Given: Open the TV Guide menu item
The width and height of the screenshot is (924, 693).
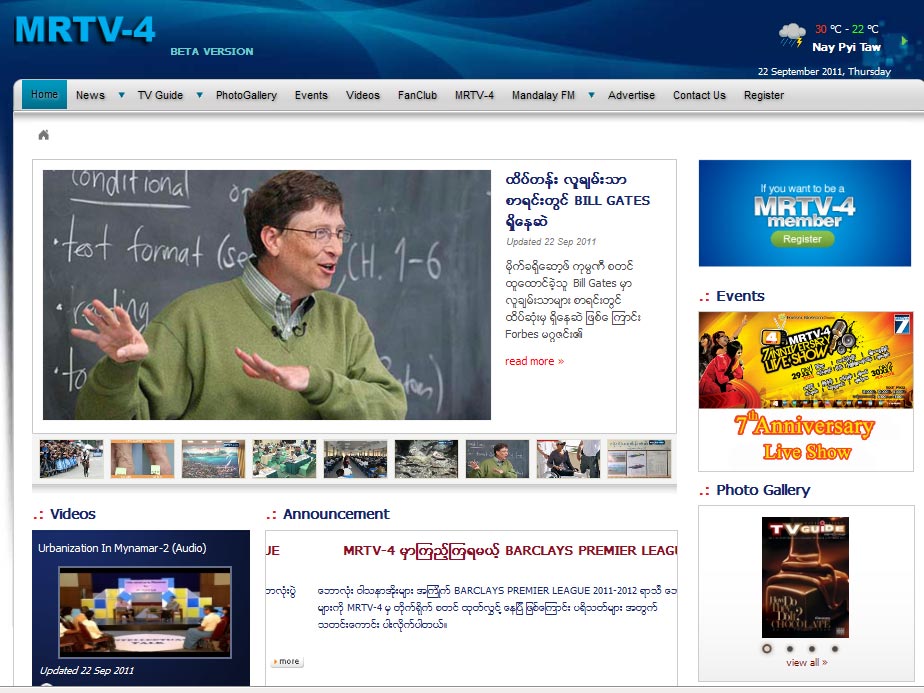Looking at the screenshot, I should coord(160,95).
